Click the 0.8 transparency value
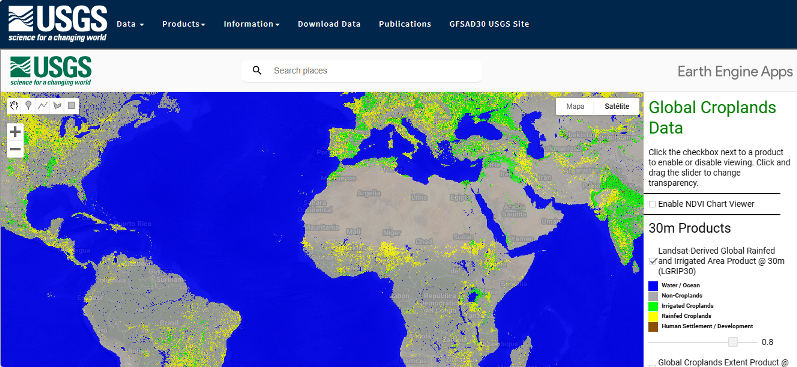This screenshot has height=367, width=797. tap(768, 342)
